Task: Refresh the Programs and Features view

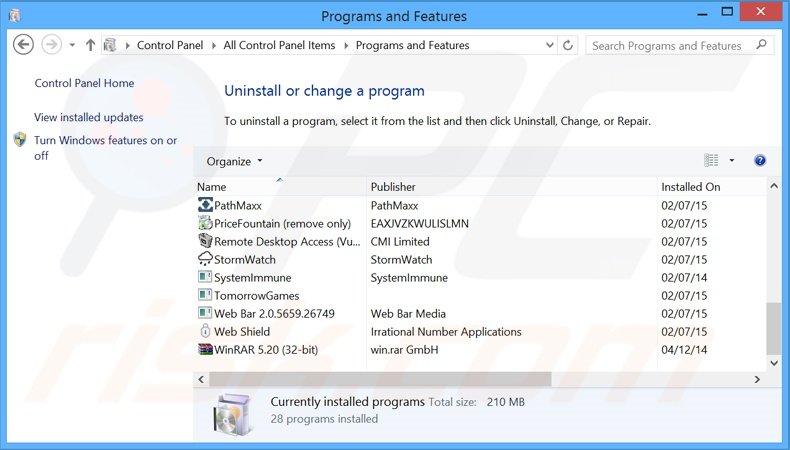Action: [x=568, y=45]
